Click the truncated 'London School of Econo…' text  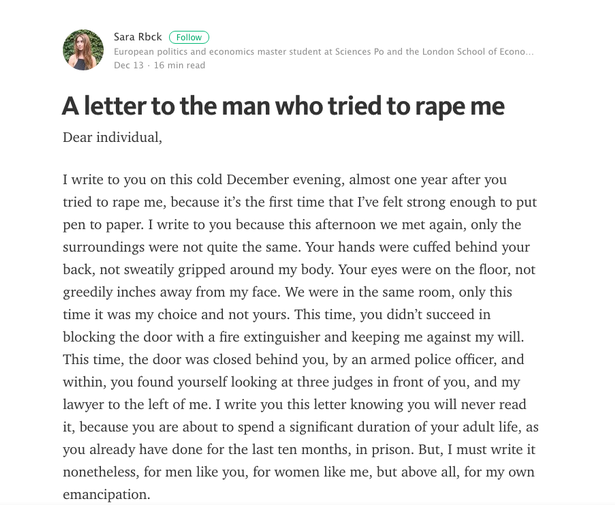[478, 51]
